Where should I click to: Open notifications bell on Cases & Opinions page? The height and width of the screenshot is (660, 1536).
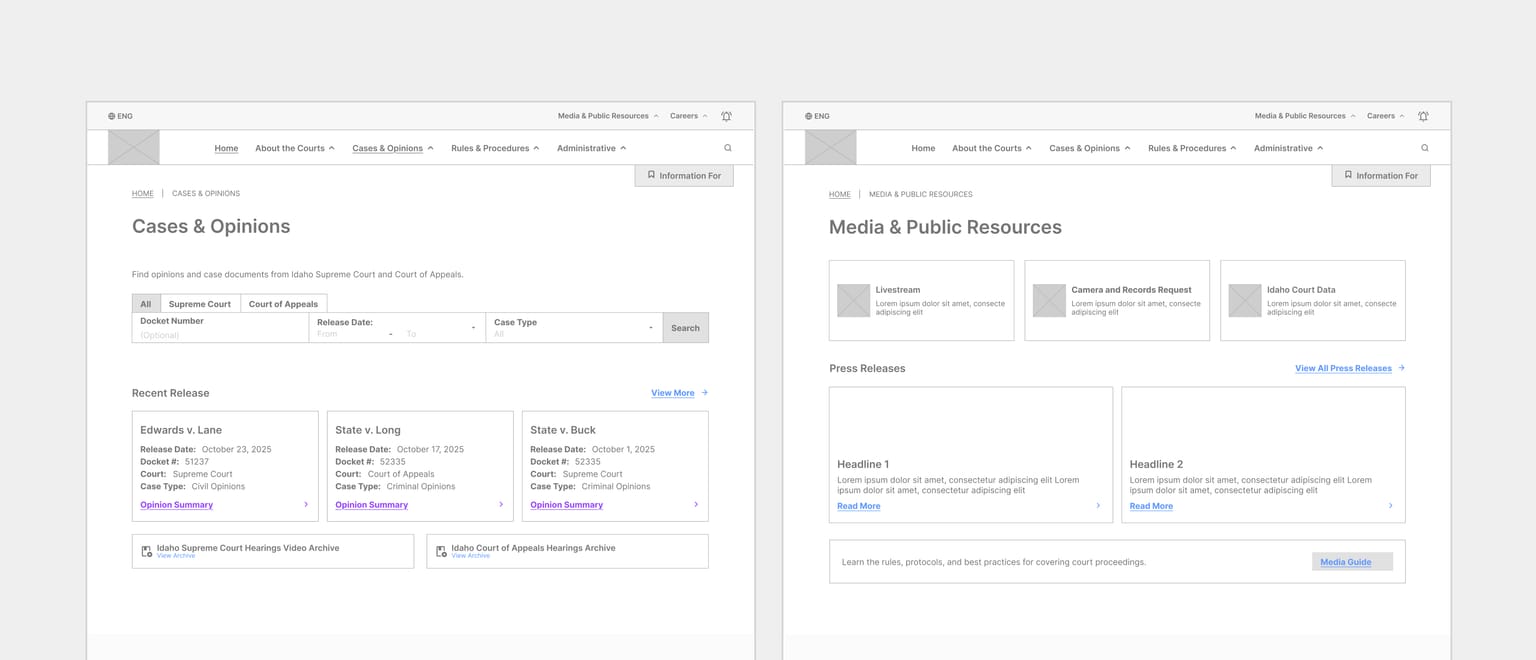tap(726, 116)
